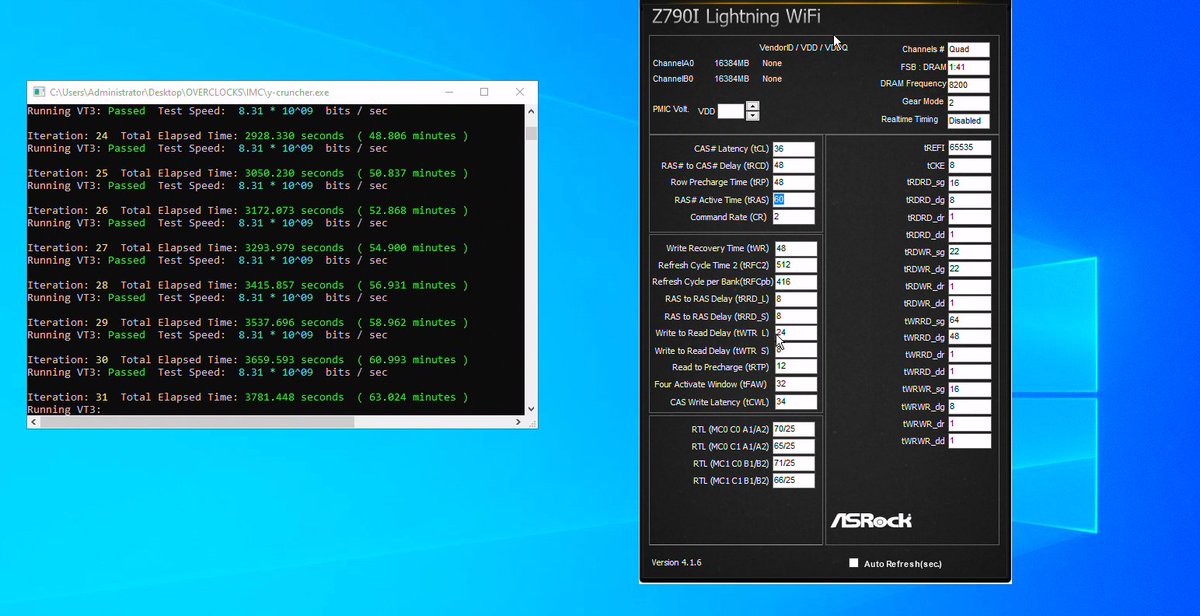This screenshot has width=1200, height=616.
Task: Click the CAS Write Latency (tCWL) field
Action: click(x=795, y=402)
